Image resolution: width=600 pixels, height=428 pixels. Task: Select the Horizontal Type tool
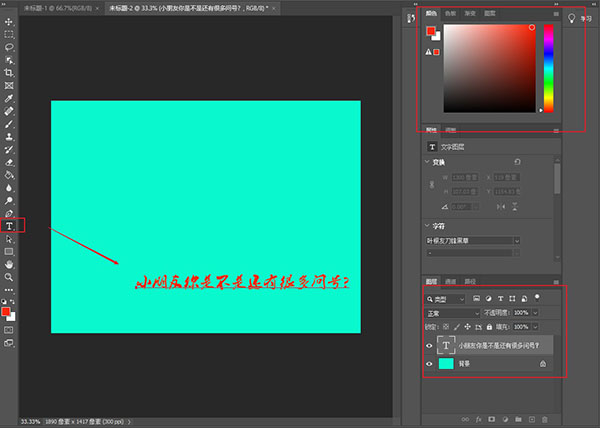[x=9, y=226]
